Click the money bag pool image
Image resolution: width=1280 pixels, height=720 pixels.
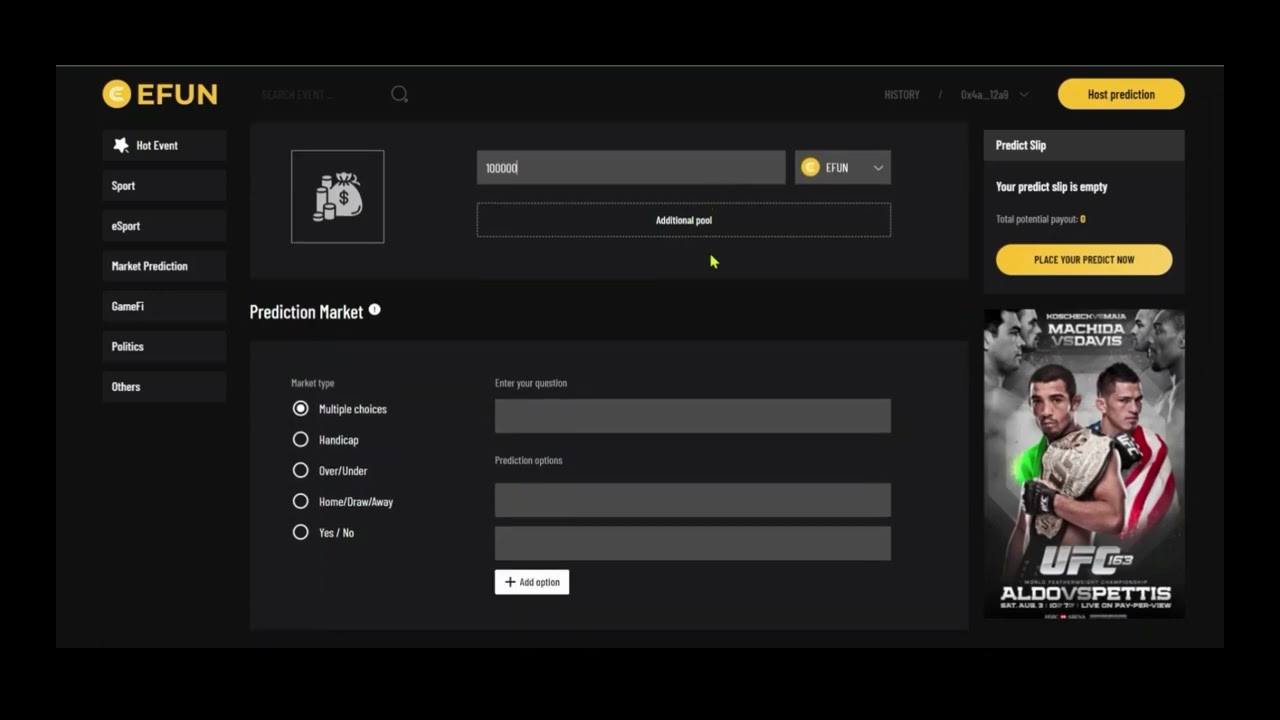point(338,196)
